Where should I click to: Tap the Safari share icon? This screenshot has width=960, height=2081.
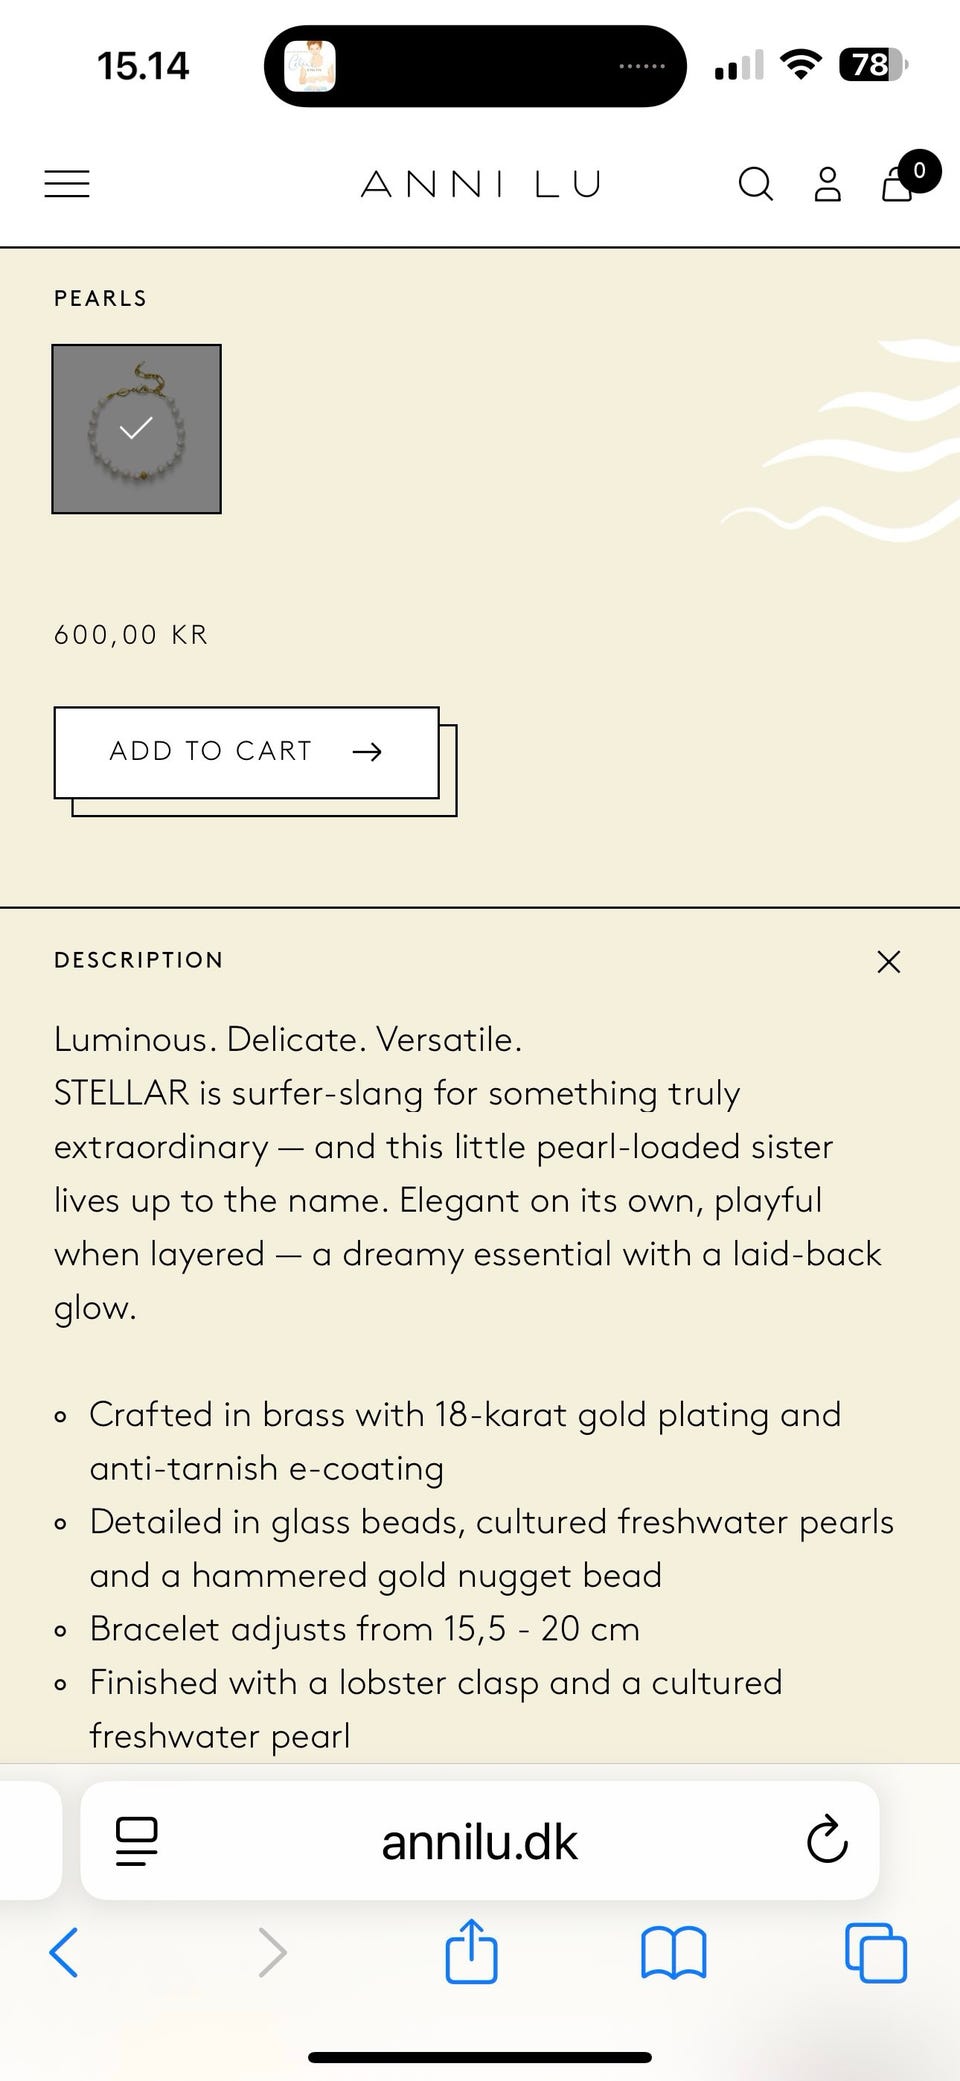pos(471,1950)
